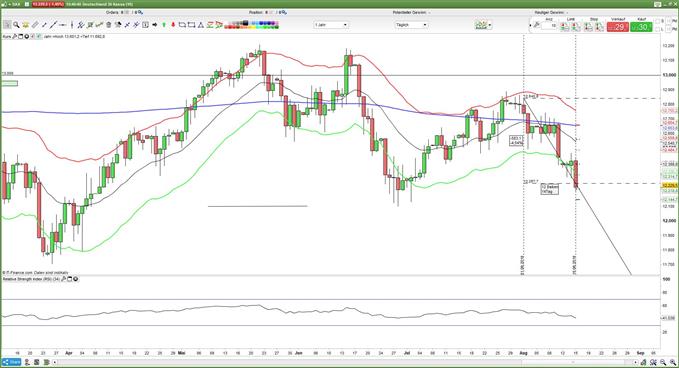Select the cursor pointer tool
Viewport: 679px width, 368px height.
pos(7,25)
